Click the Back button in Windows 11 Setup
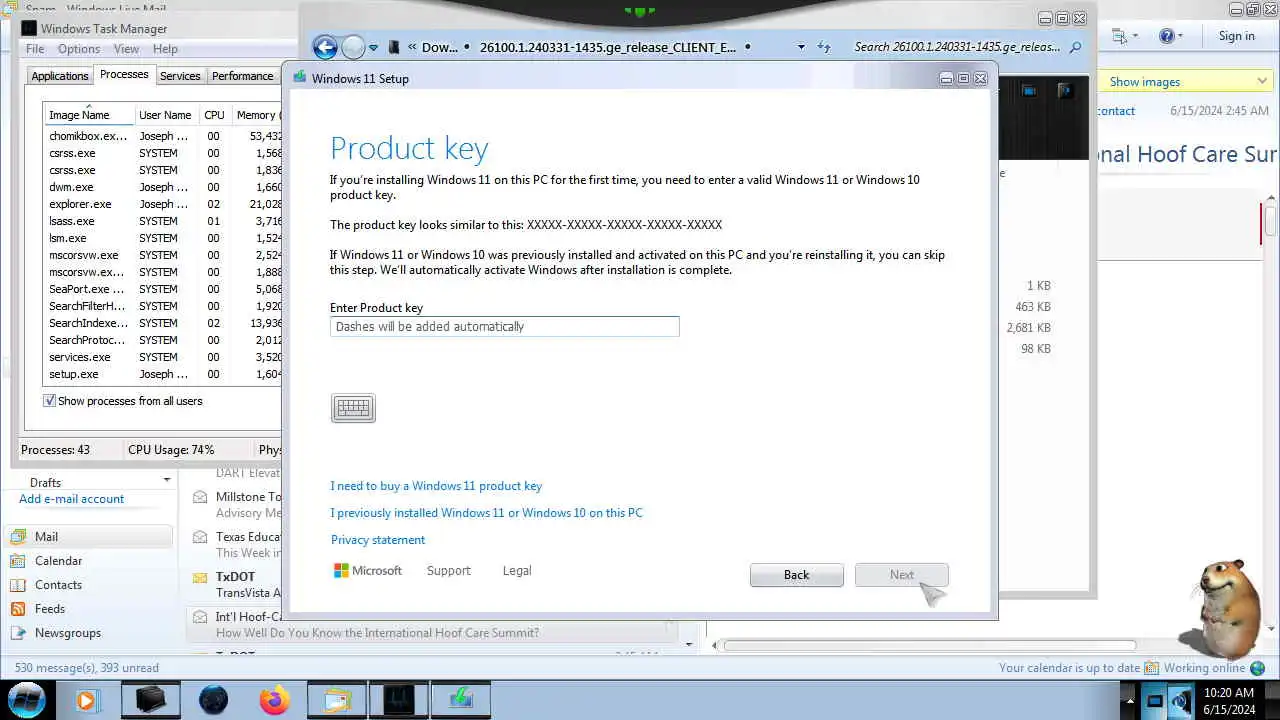The height and width of the screenshot is (720, 1280). click(796, 575)
